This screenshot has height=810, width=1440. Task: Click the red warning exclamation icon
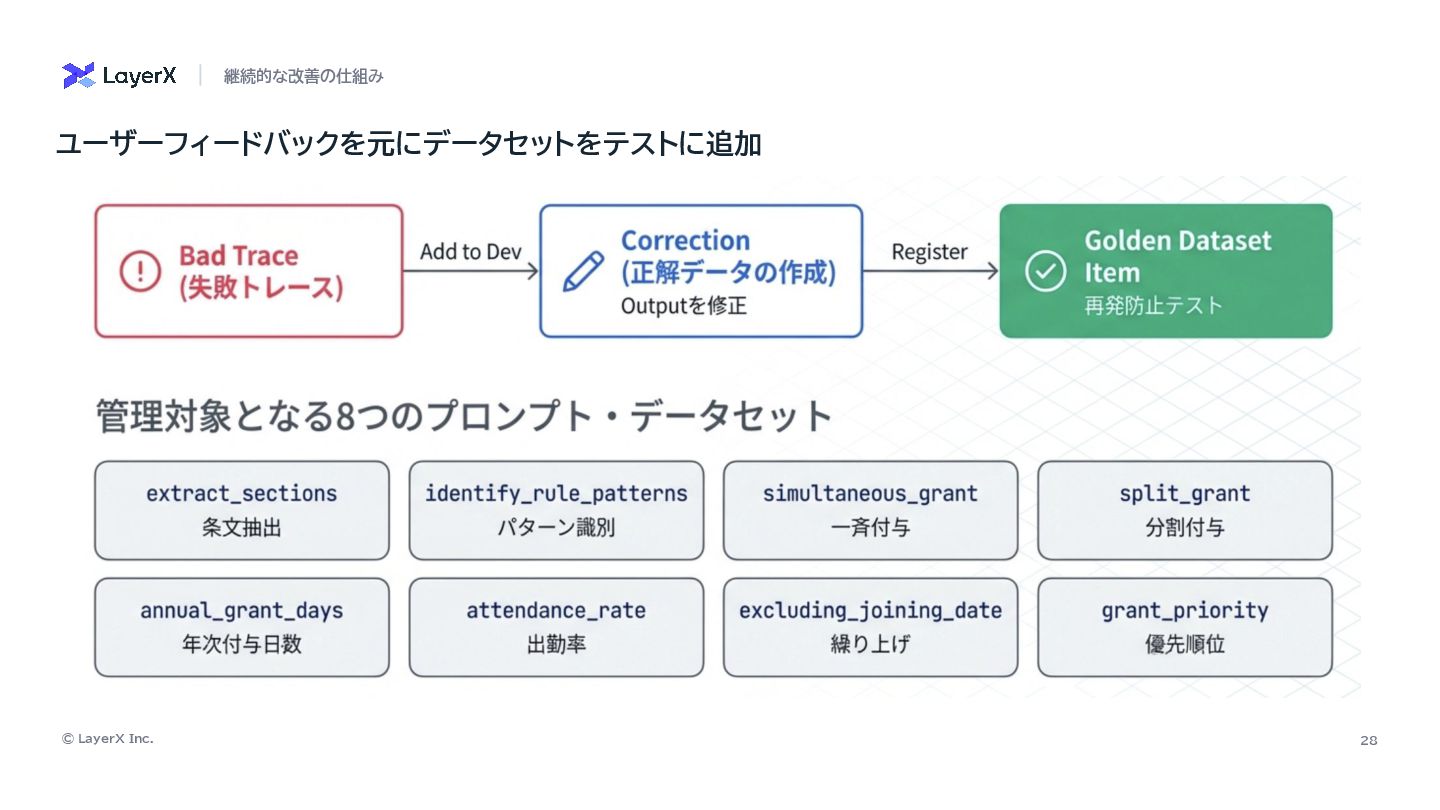(x=140, y=271)
